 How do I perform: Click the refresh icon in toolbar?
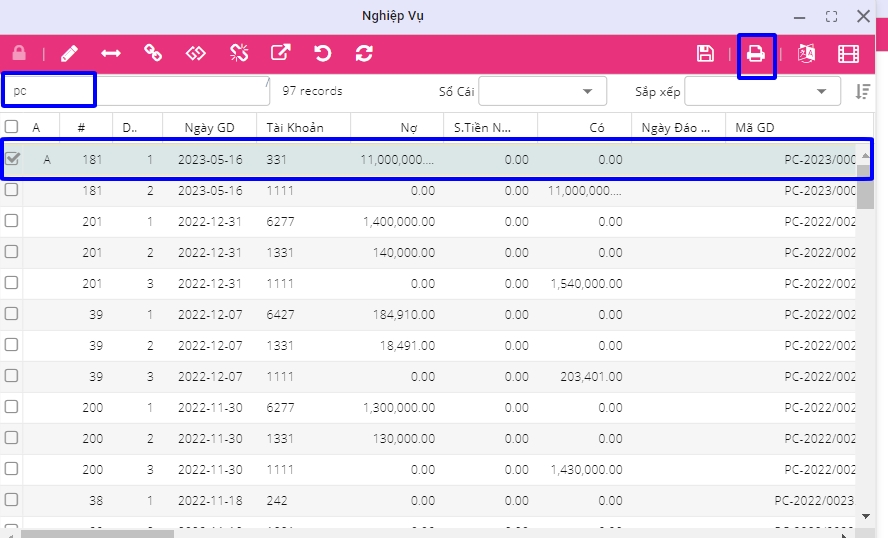[364, 54]
